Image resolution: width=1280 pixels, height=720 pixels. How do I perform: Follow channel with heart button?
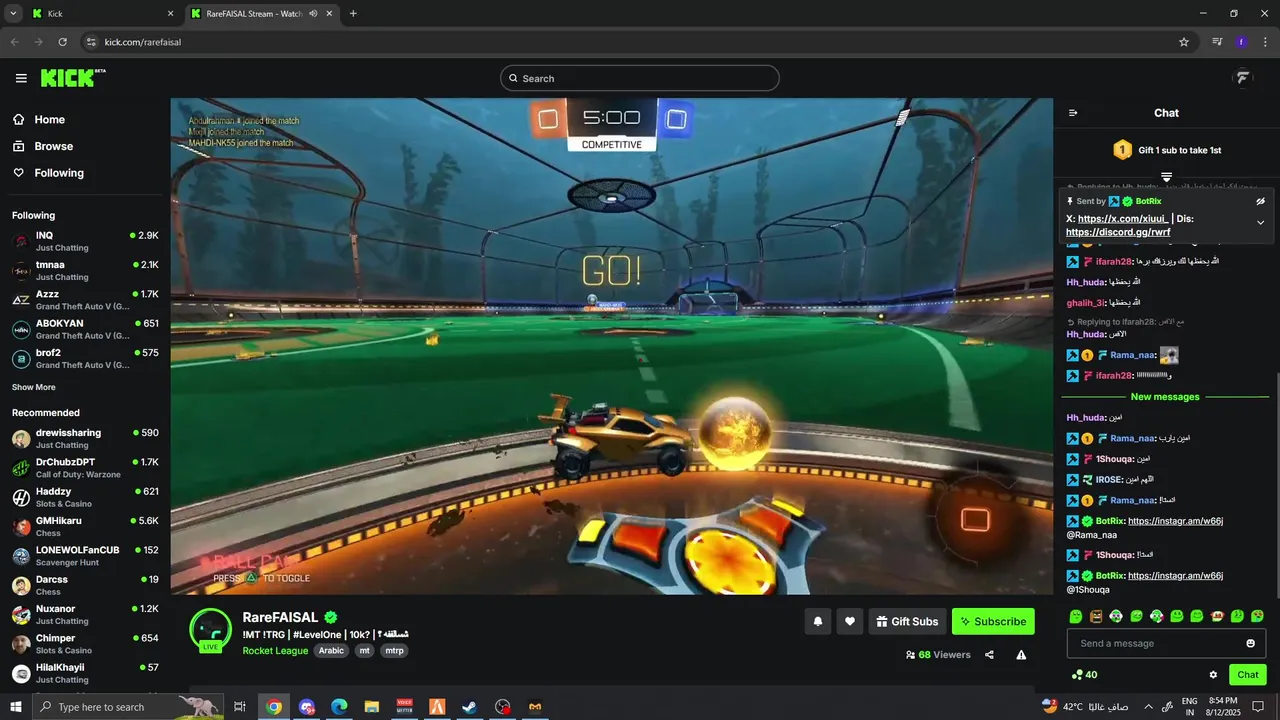coord(850,621)
